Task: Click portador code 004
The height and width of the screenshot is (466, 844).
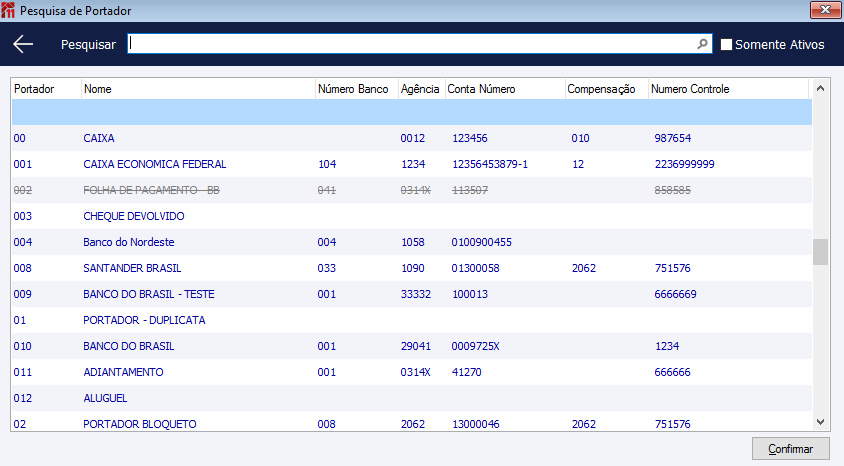Action: (x=23, y=242)
